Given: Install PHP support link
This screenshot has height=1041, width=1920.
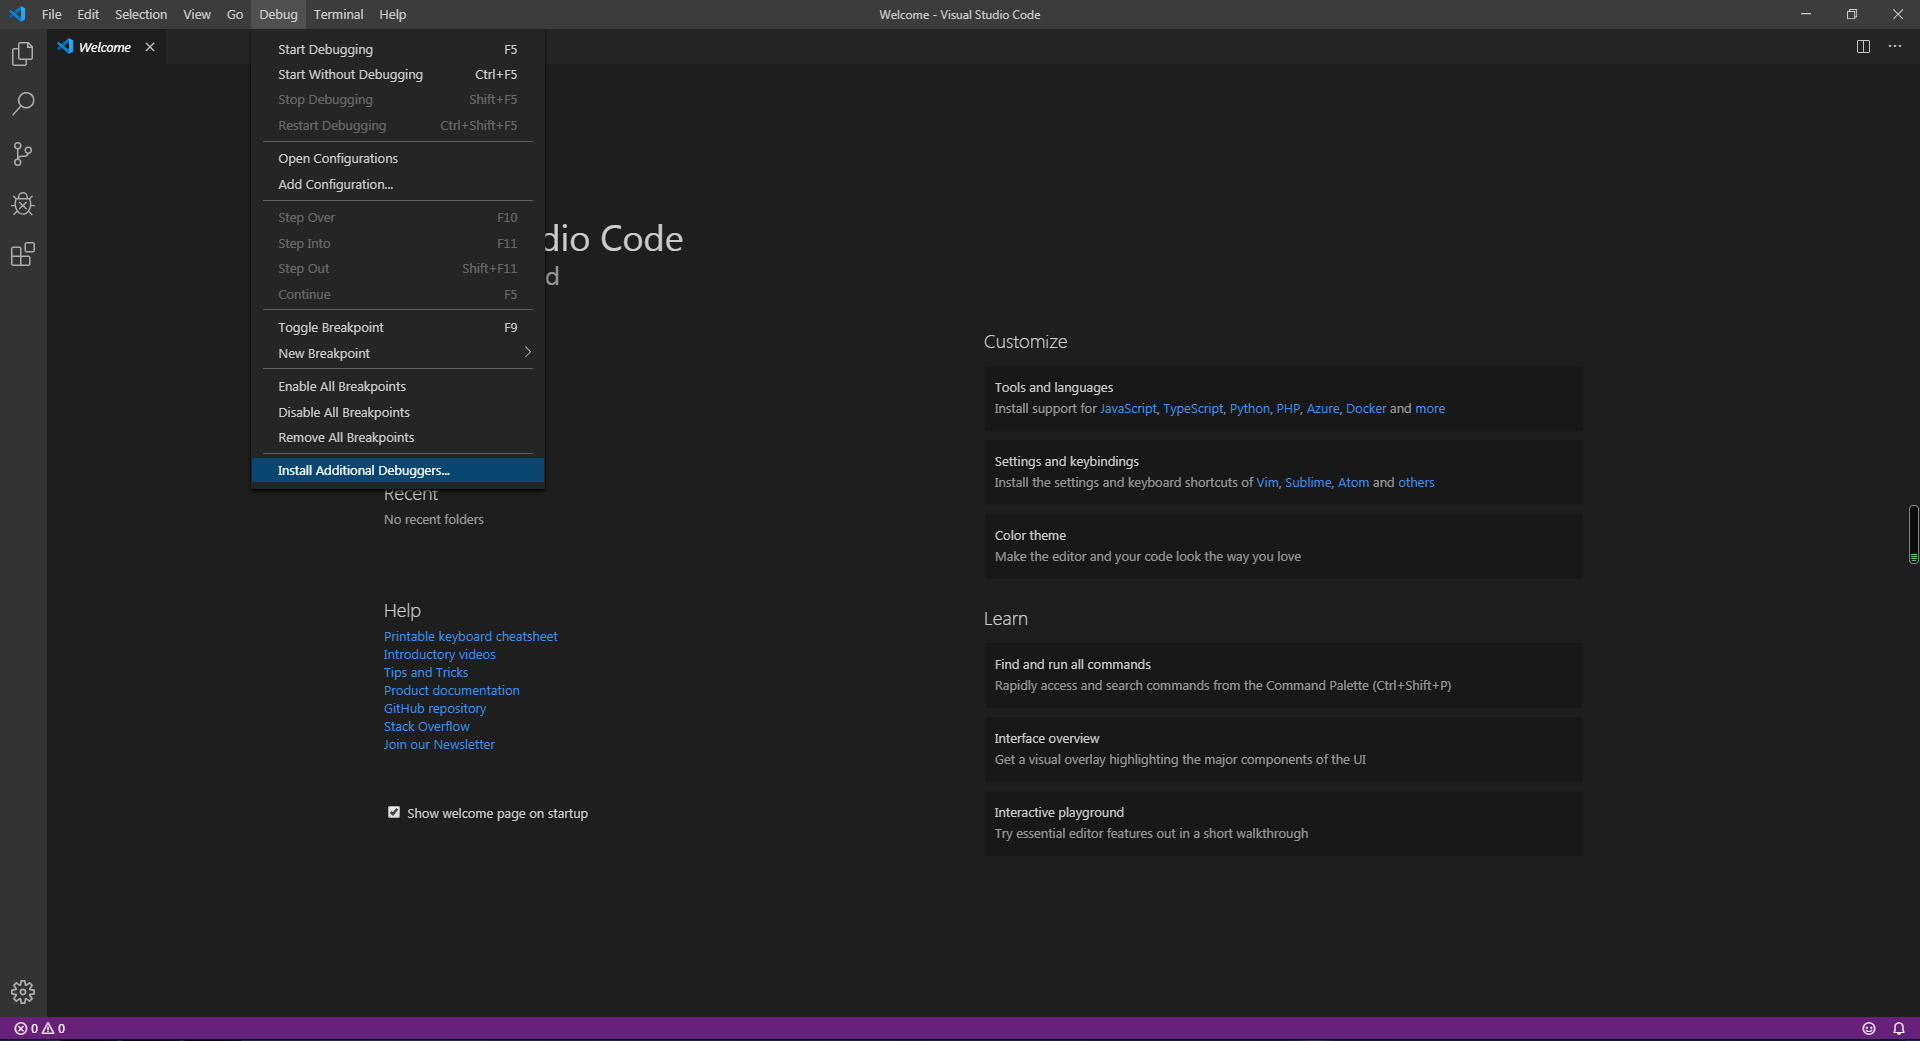Looking at the screenshot, I should coord(1288,408).
